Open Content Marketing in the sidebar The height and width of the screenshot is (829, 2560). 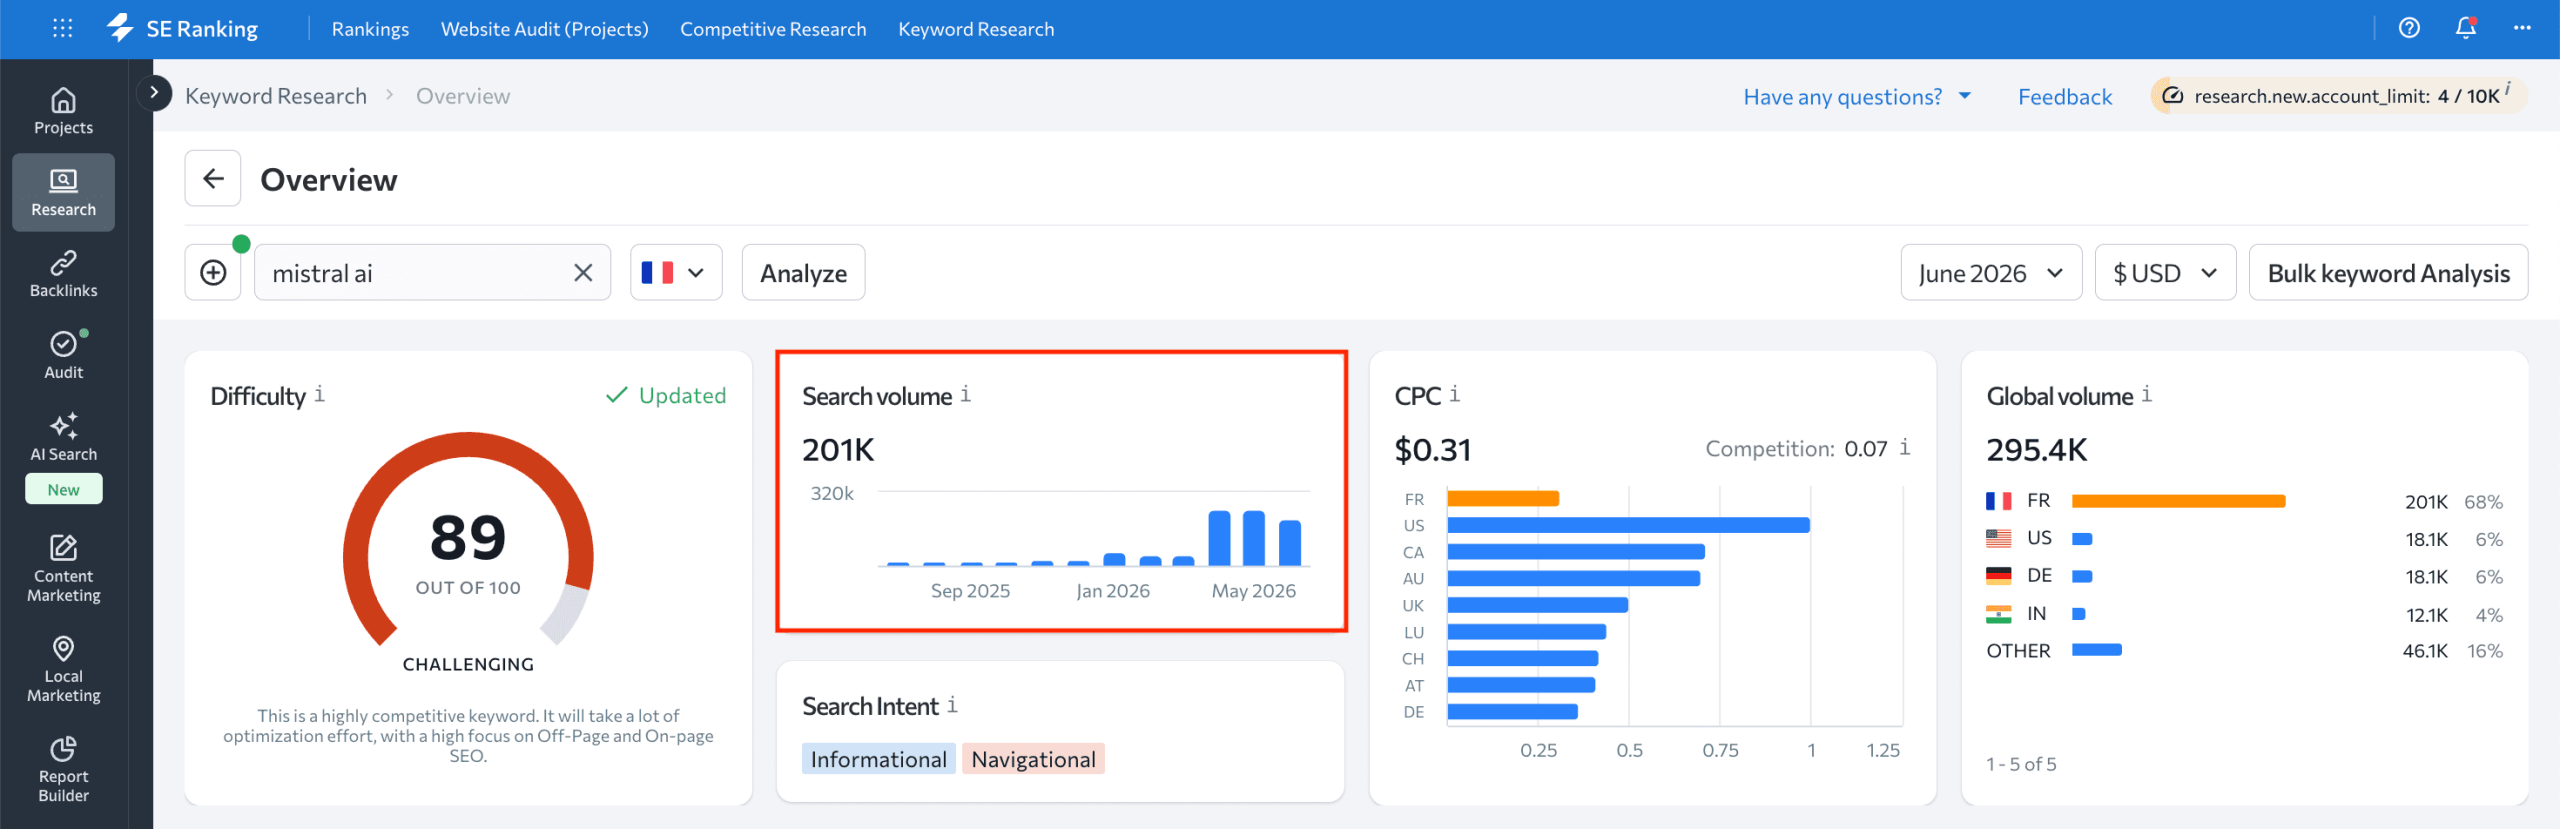tap(63, 568)
